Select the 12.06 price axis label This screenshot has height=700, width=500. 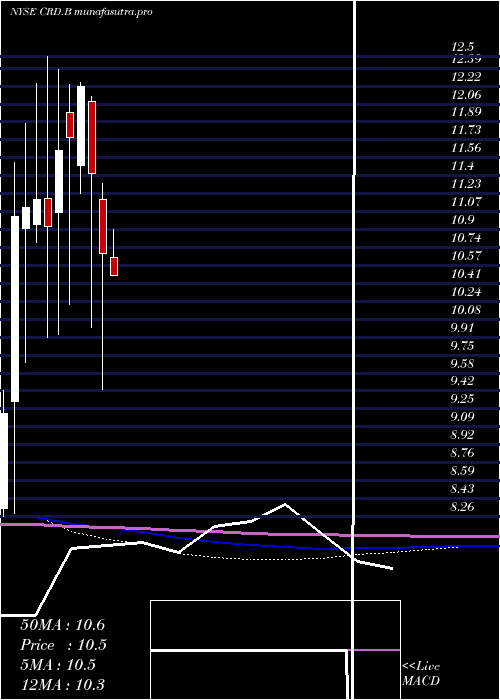pos(466,95)
